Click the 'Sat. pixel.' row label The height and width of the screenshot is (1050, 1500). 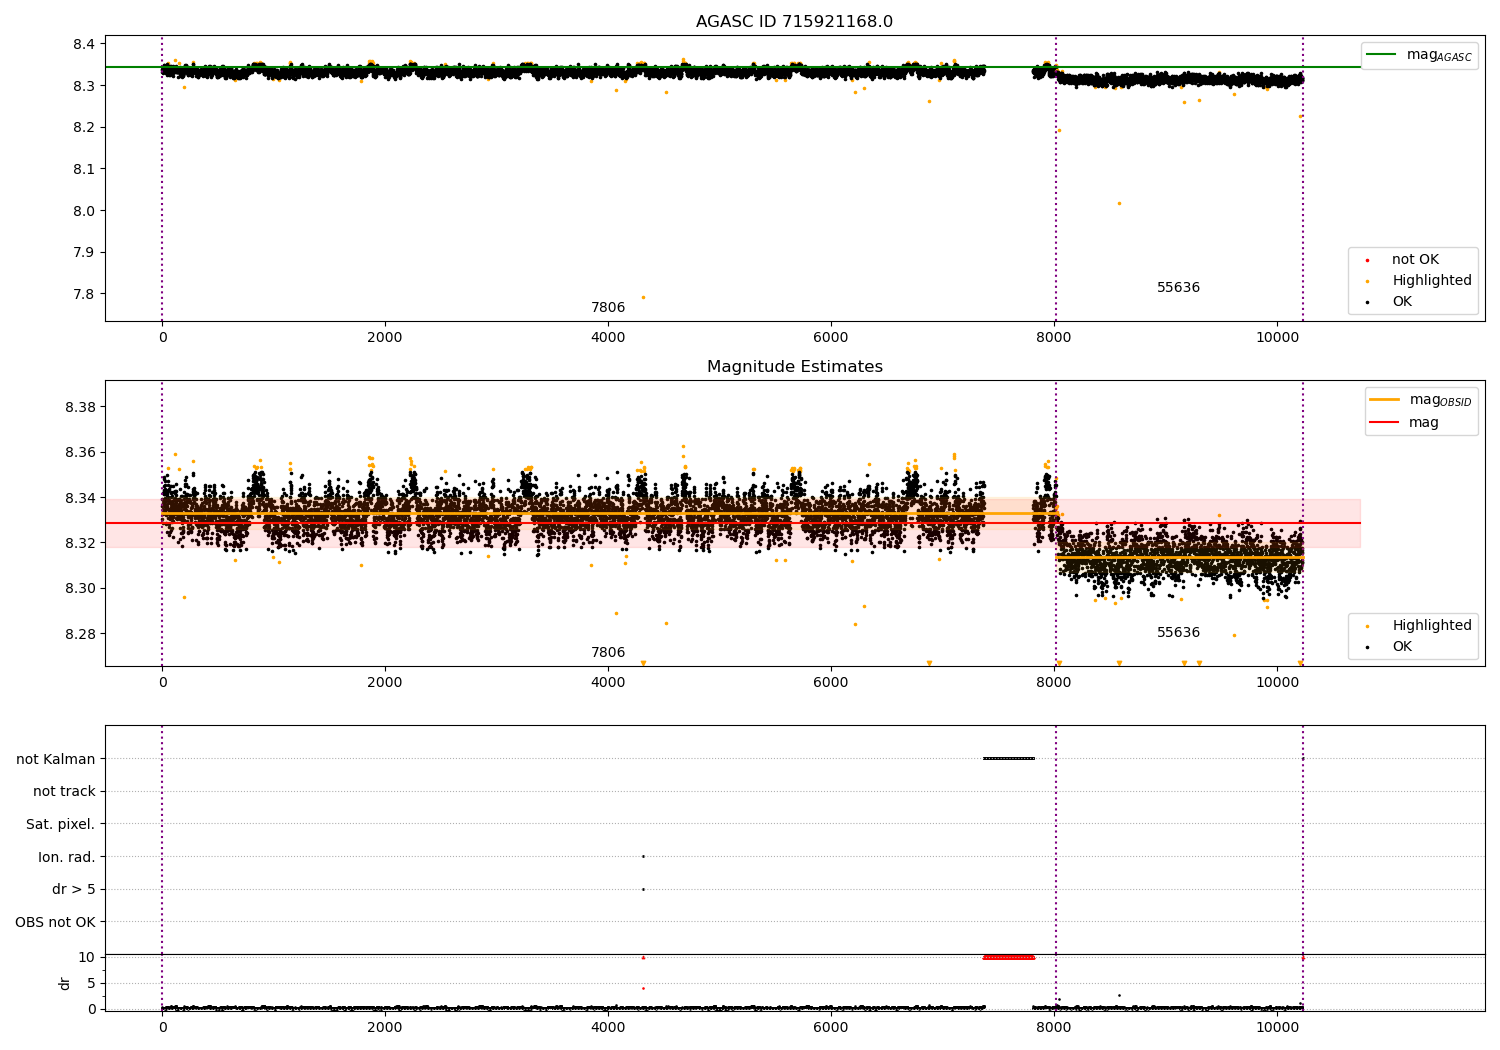61,825
